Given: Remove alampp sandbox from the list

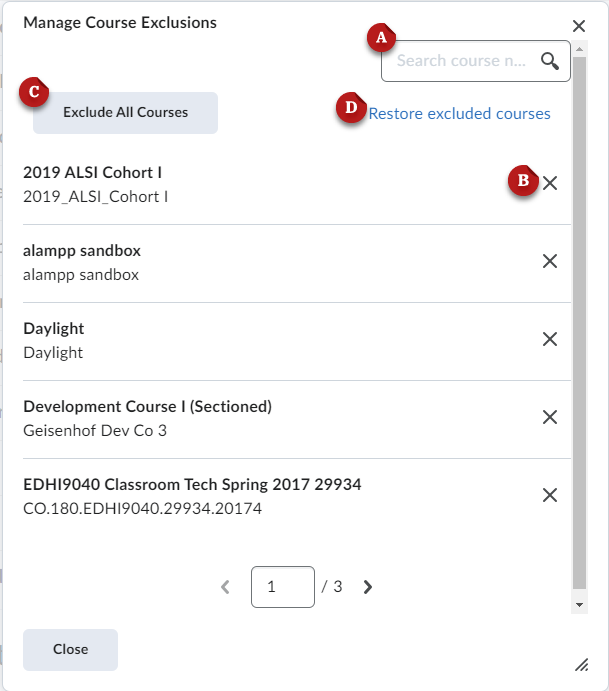Looking at the screenshot, I should tap(549, 261).
